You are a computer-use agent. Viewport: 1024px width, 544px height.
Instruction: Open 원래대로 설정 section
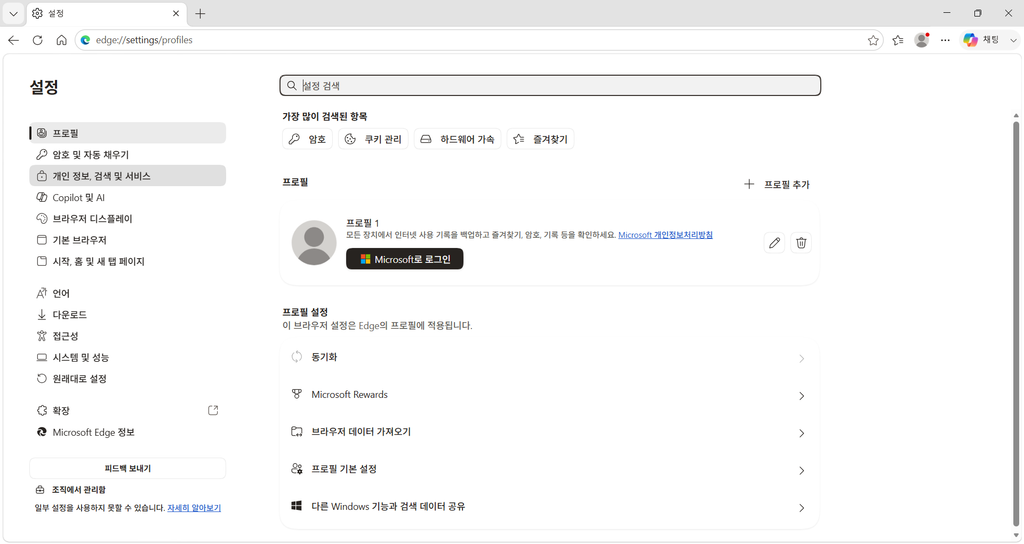127,378
